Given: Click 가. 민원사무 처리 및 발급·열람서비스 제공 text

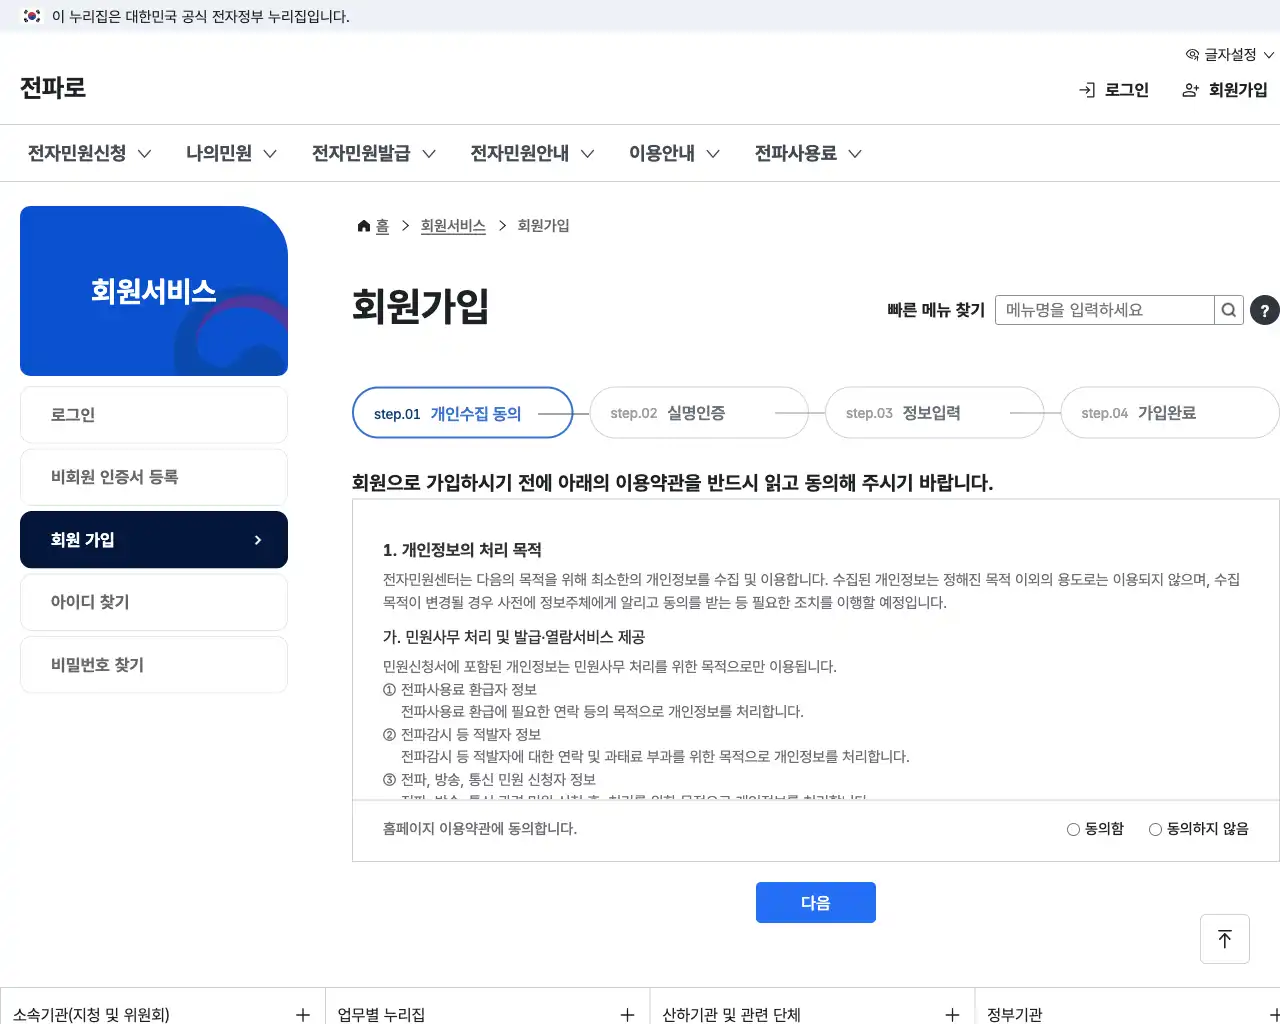Looking at the screenshot, I should coord(514,637).
